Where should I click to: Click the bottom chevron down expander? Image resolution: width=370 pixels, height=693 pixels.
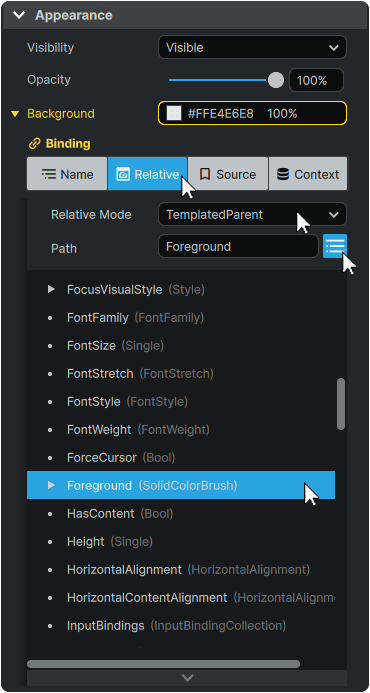[187, 678]
